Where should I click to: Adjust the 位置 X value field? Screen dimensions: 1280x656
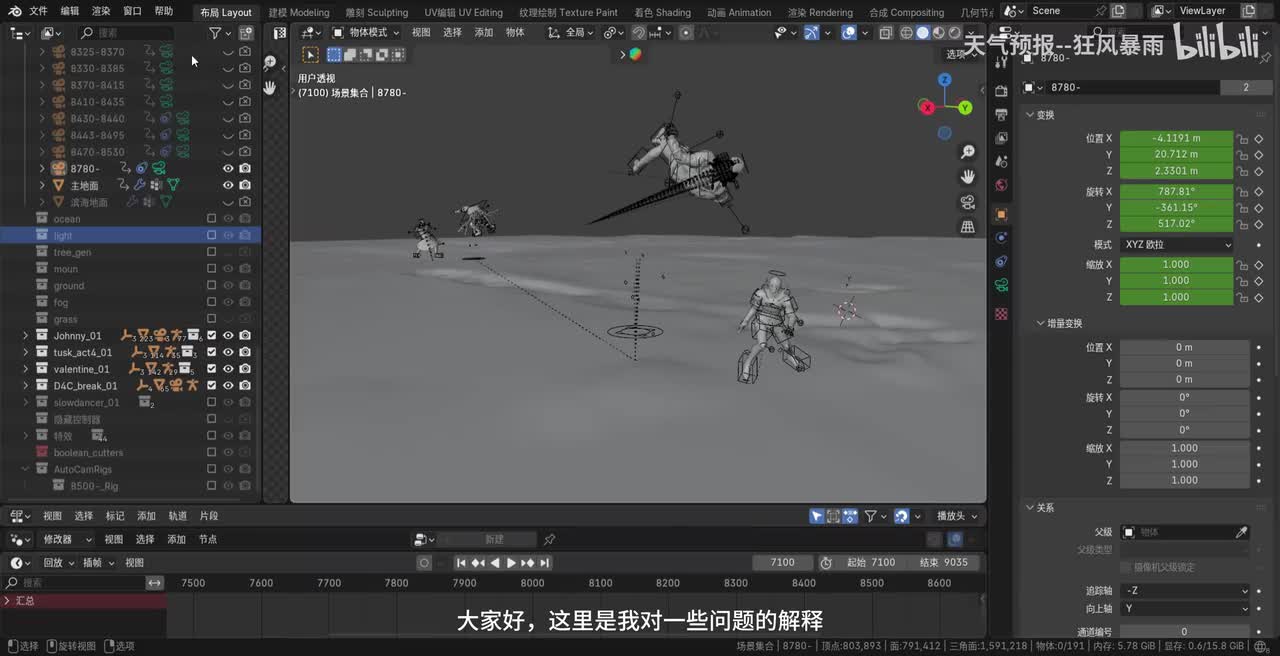(x=1176, y=138)
